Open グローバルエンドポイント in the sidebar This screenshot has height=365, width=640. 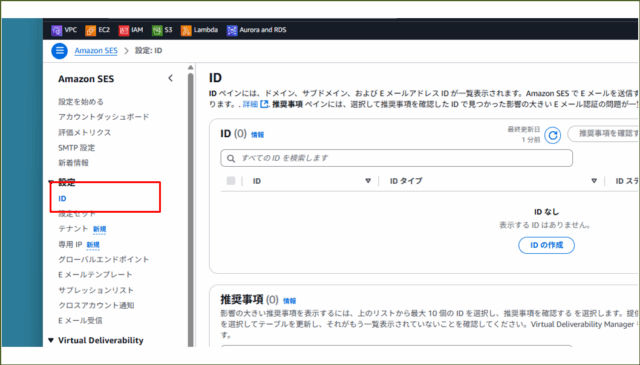pos(104,259)
